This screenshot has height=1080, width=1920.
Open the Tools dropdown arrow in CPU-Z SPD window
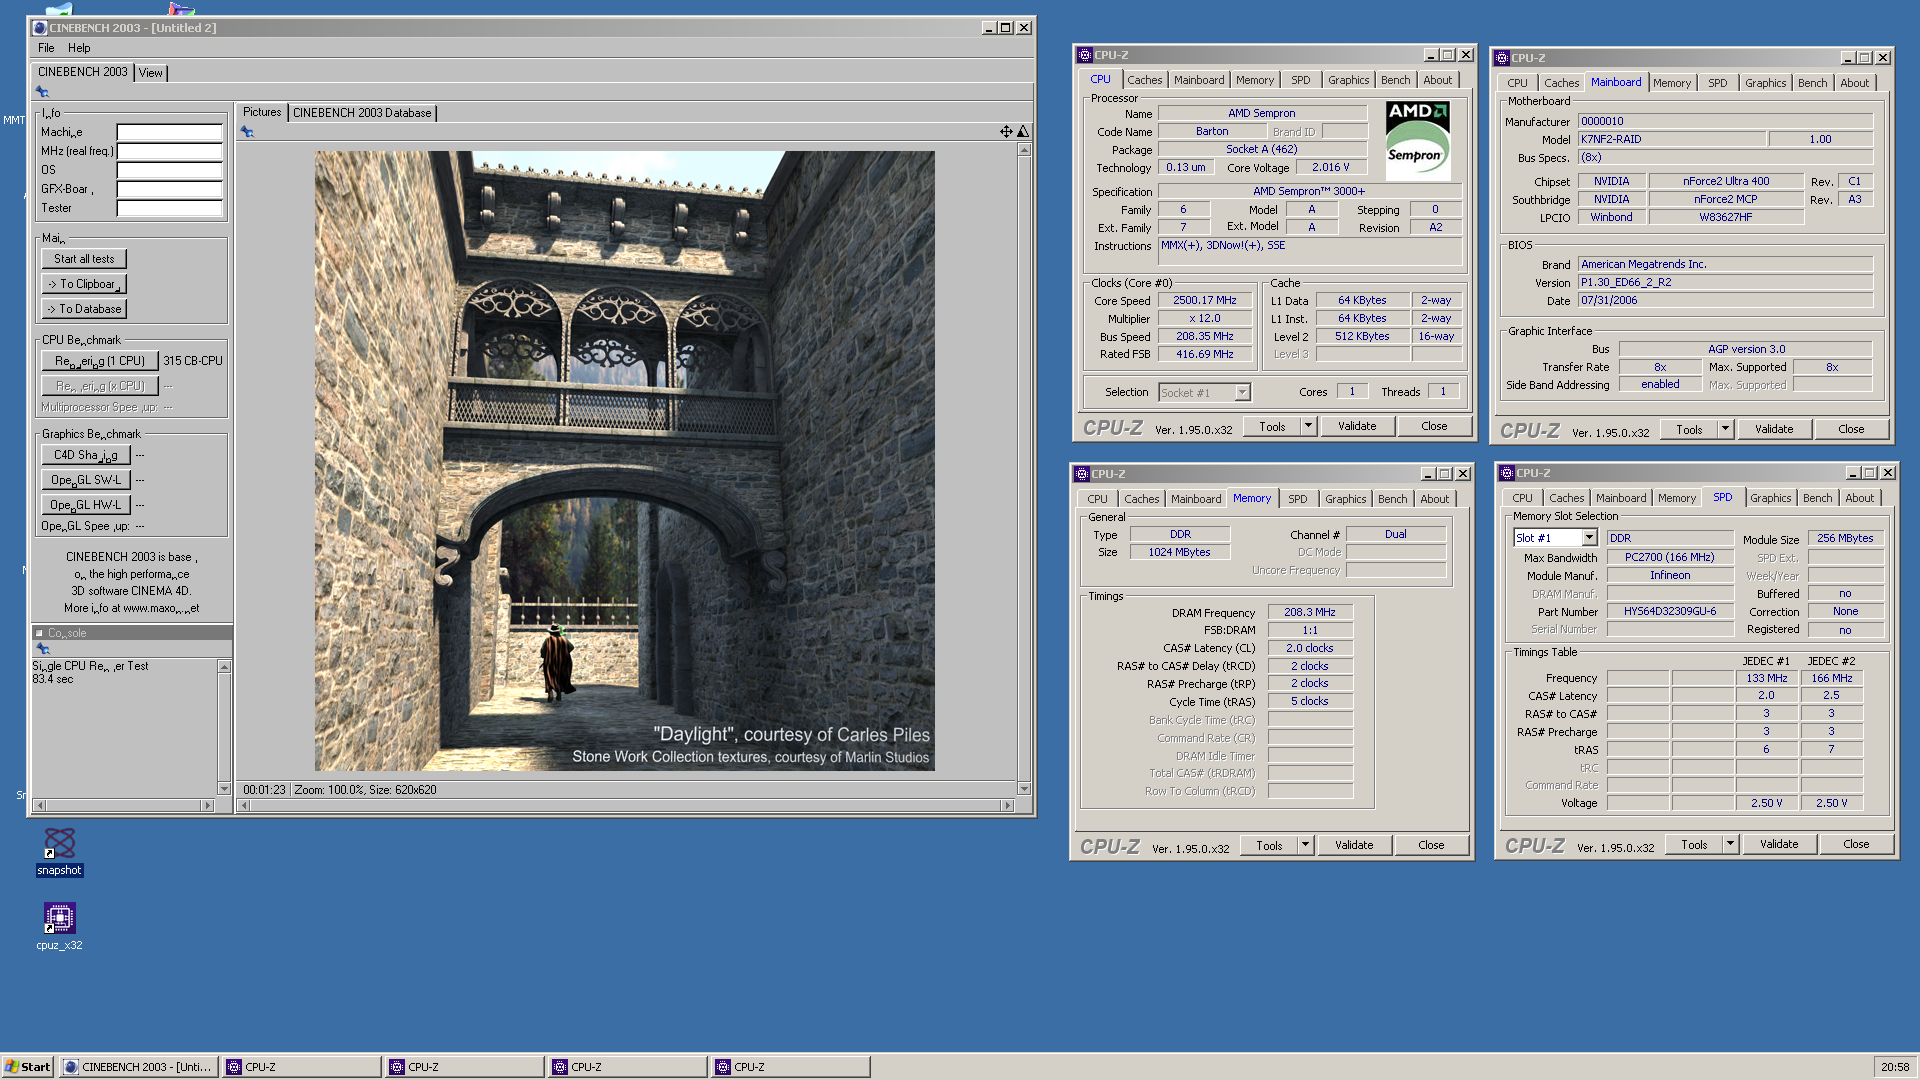pyautogui.click(x=1730, y=844)
